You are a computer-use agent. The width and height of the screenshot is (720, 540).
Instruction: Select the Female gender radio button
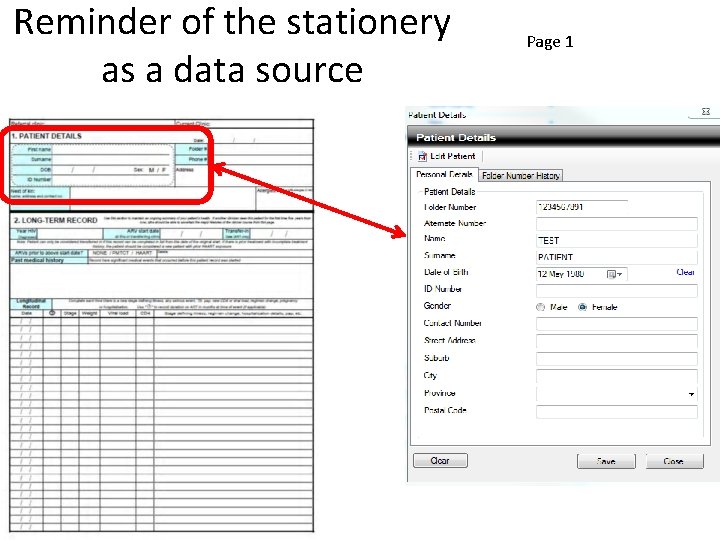582,307
